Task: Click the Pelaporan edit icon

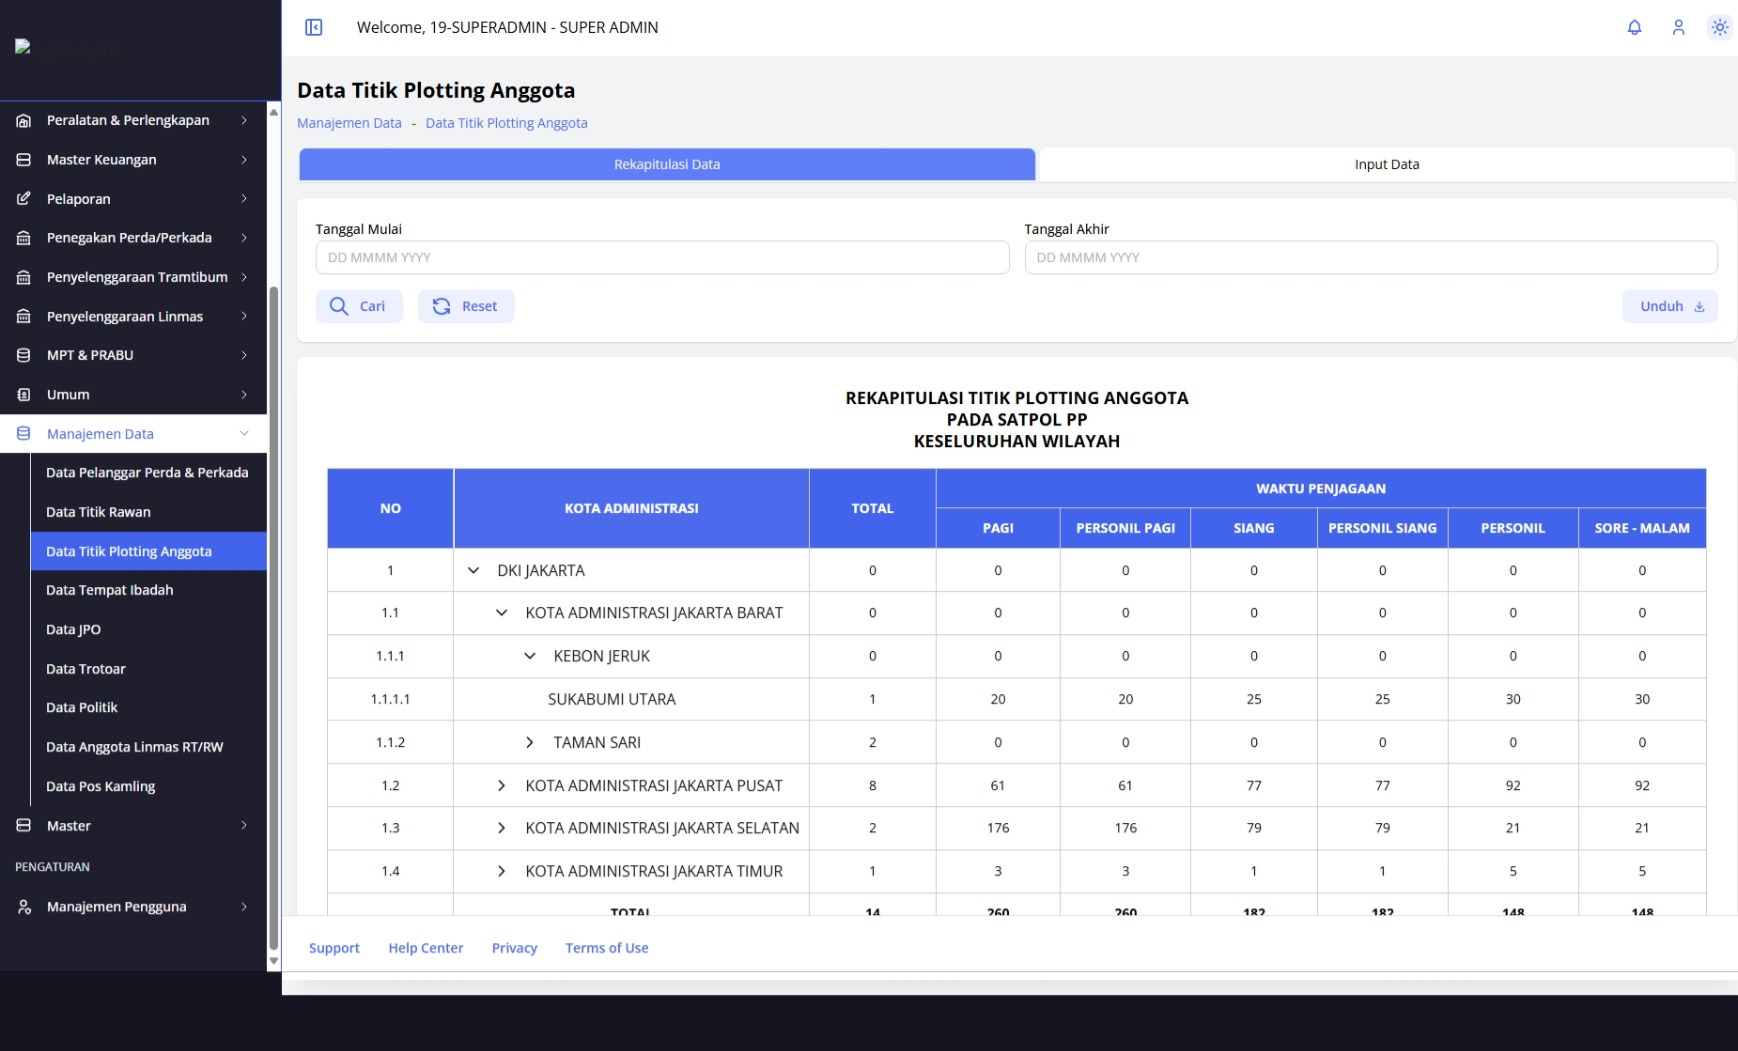Action: (24, 199)
